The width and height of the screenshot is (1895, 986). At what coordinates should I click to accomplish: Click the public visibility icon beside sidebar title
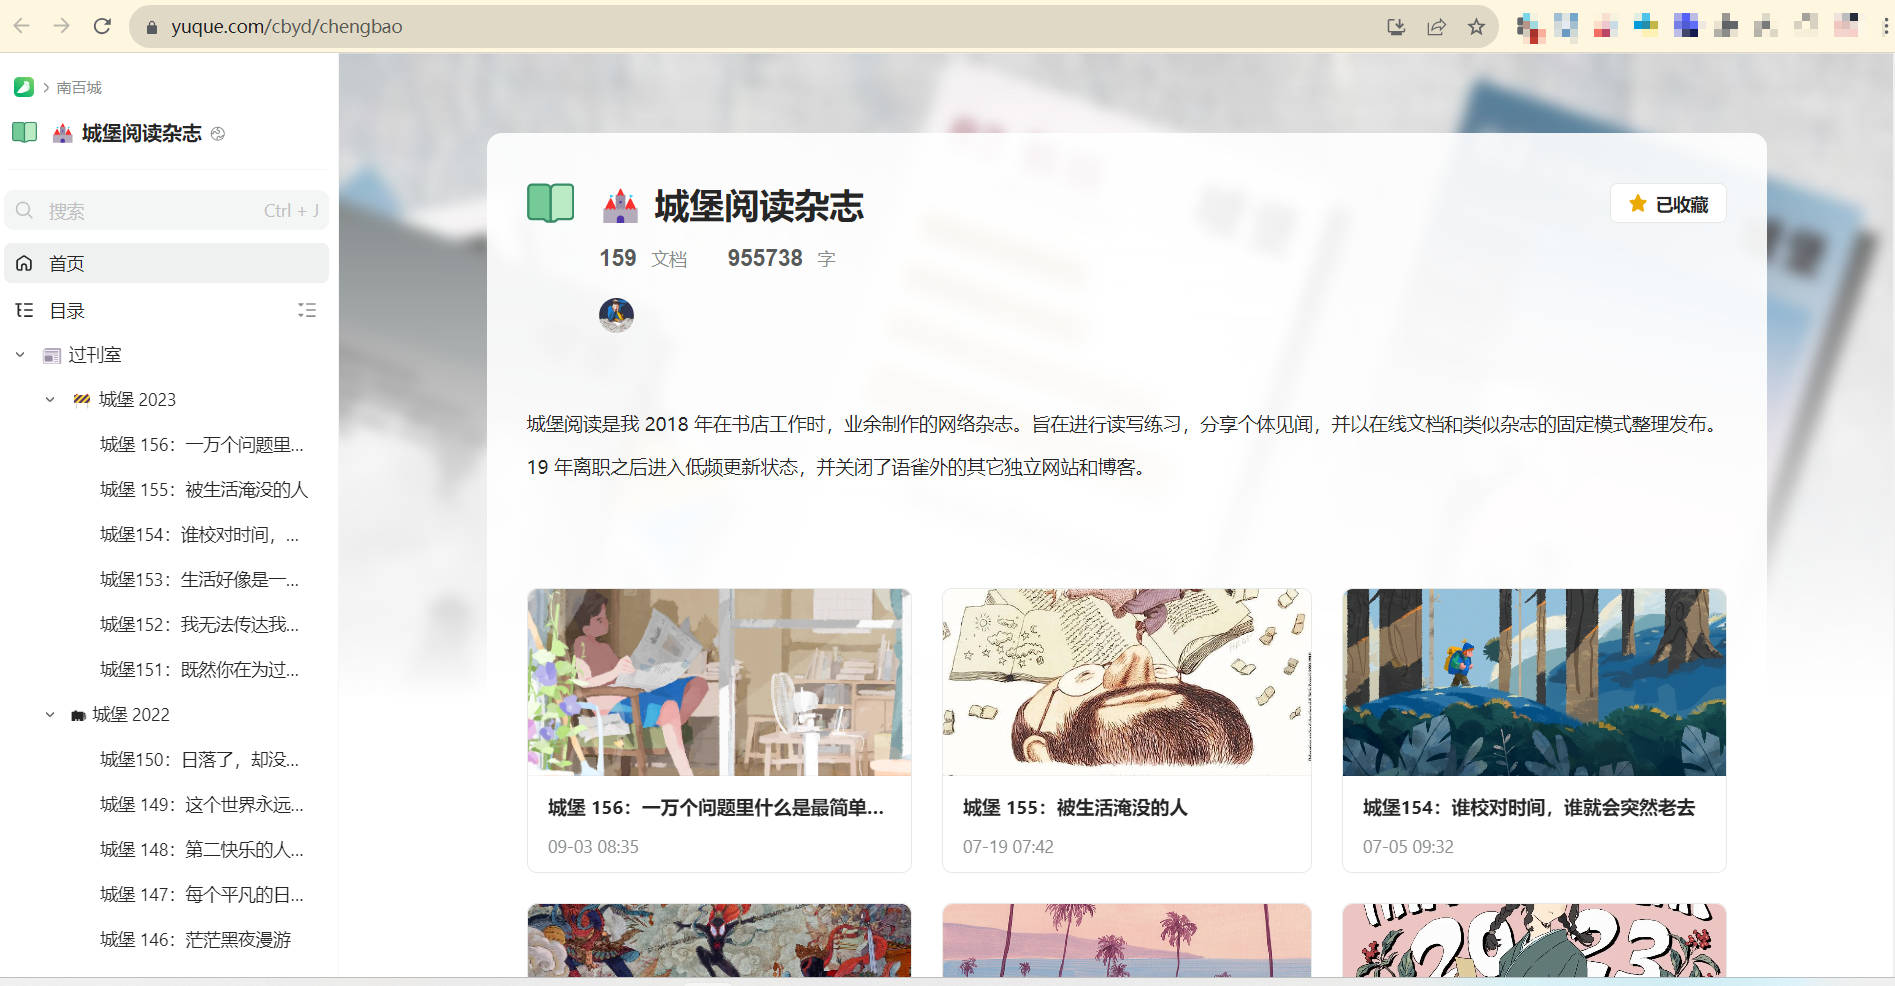(218, 134)
